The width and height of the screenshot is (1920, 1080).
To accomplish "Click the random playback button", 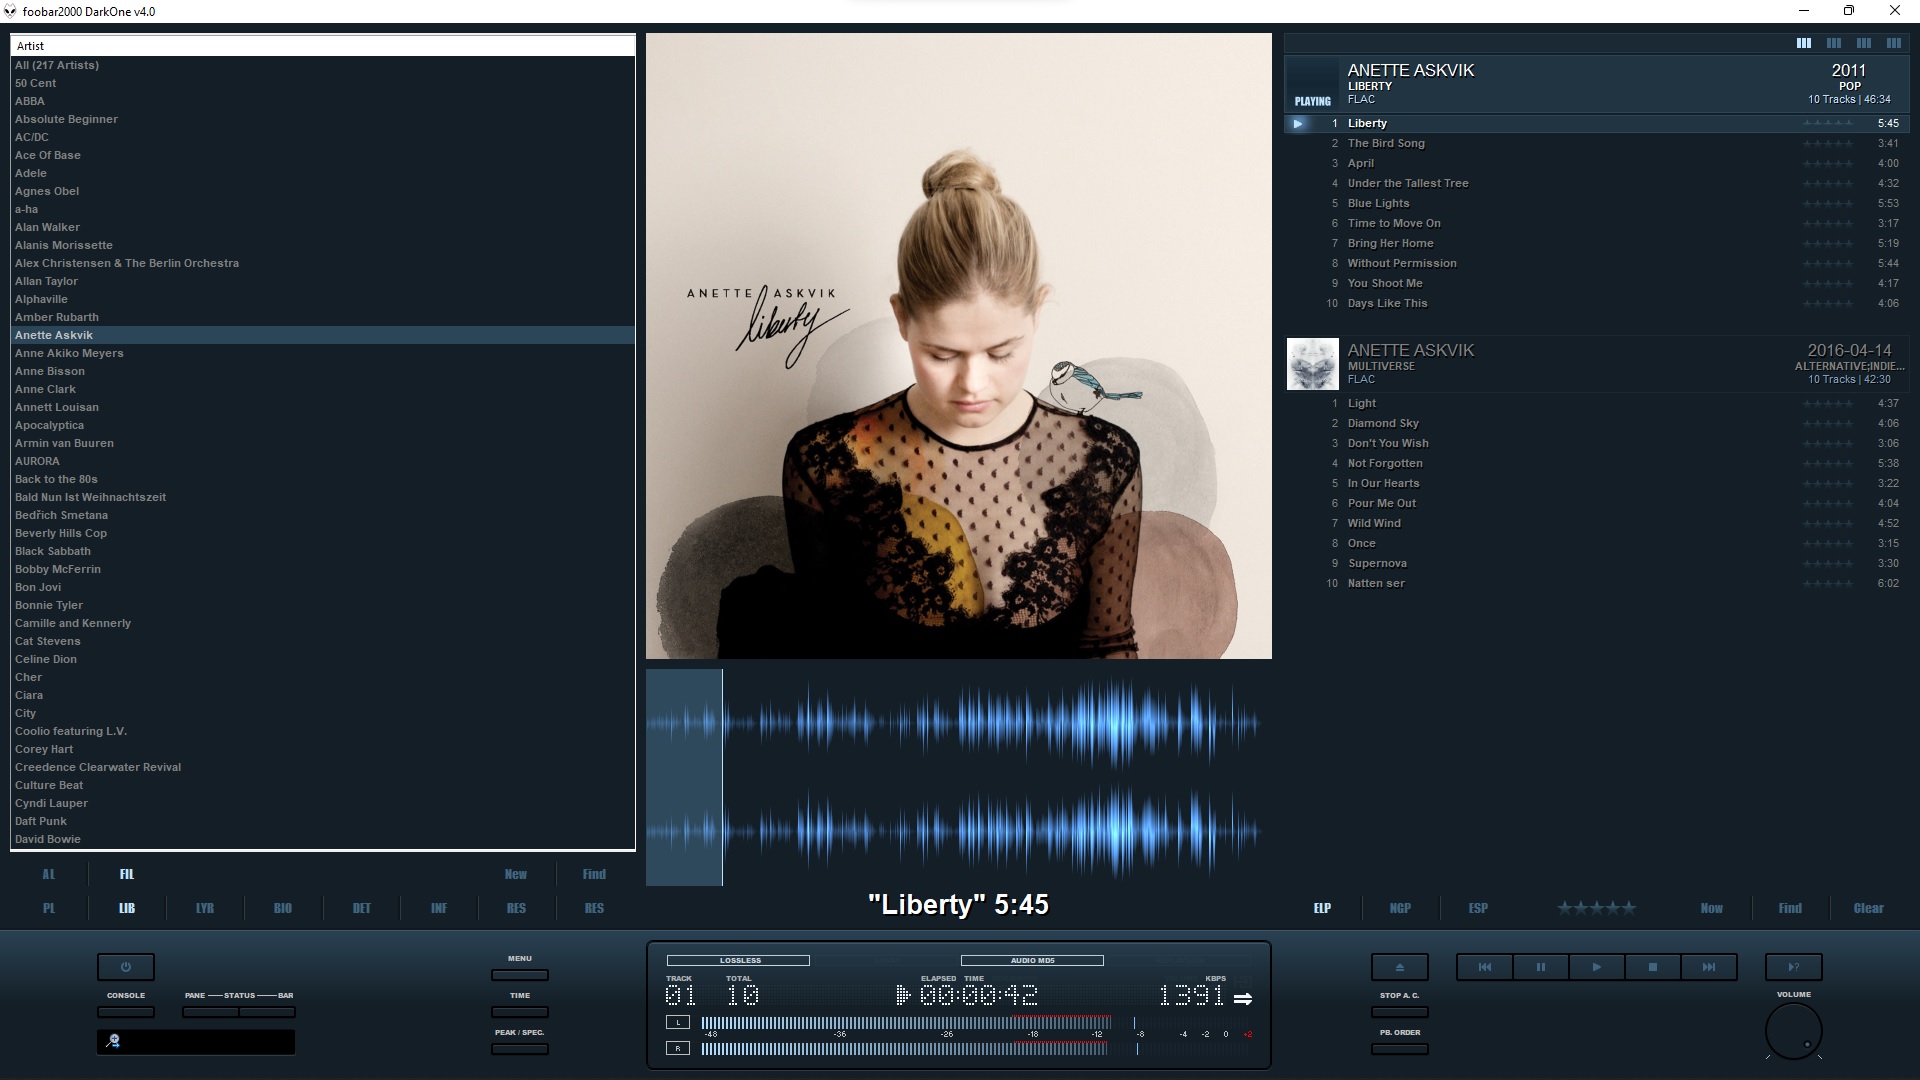I will (1793, 967).
